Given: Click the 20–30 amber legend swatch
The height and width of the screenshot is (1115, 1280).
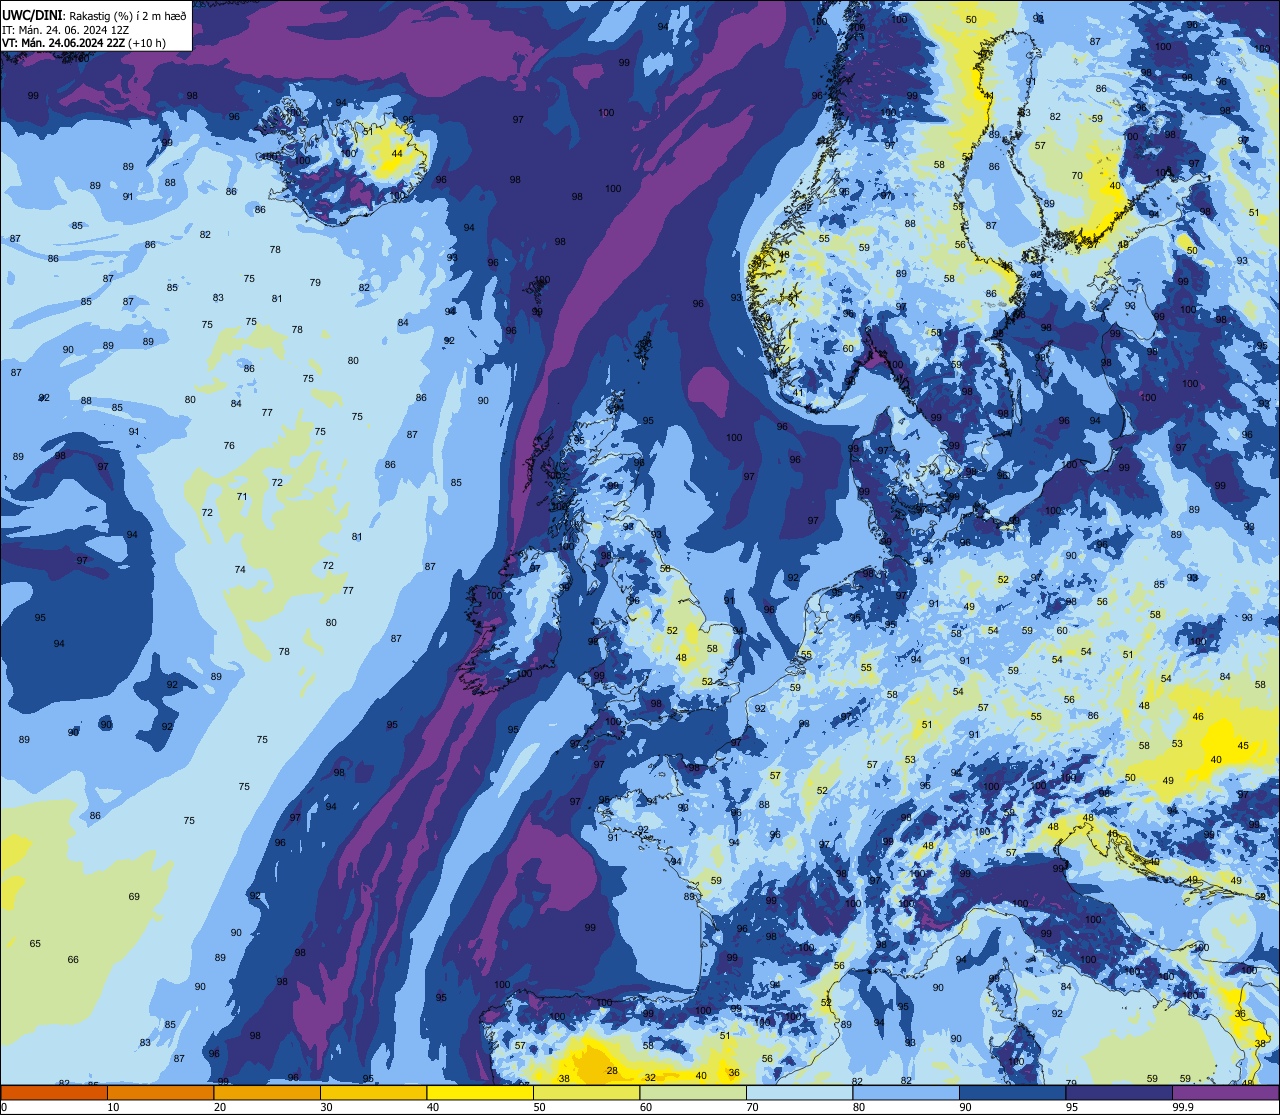Looking at the screenshot, I should 267,1092.
